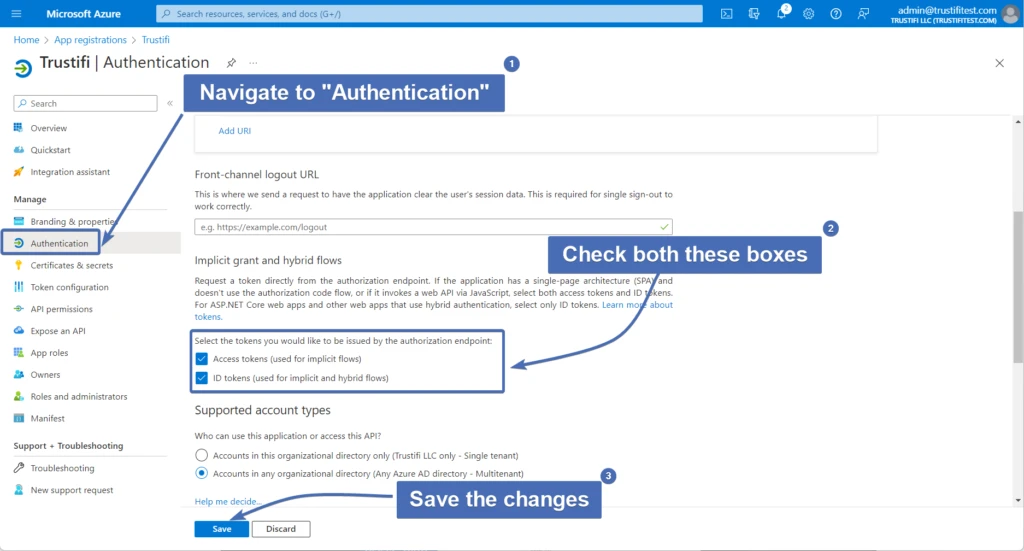
Task: Click the New support request icon
Action: pyautogui.click(x=18, y=490)
